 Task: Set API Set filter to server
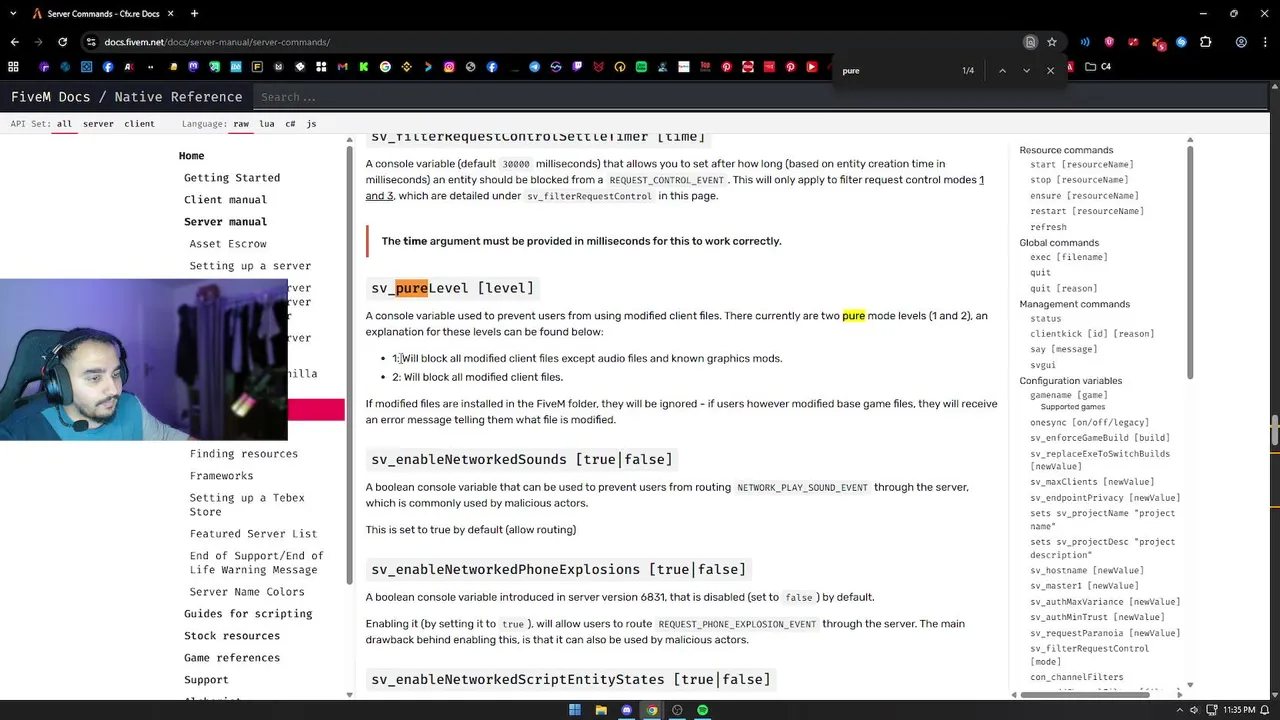[x=98, y=124]
